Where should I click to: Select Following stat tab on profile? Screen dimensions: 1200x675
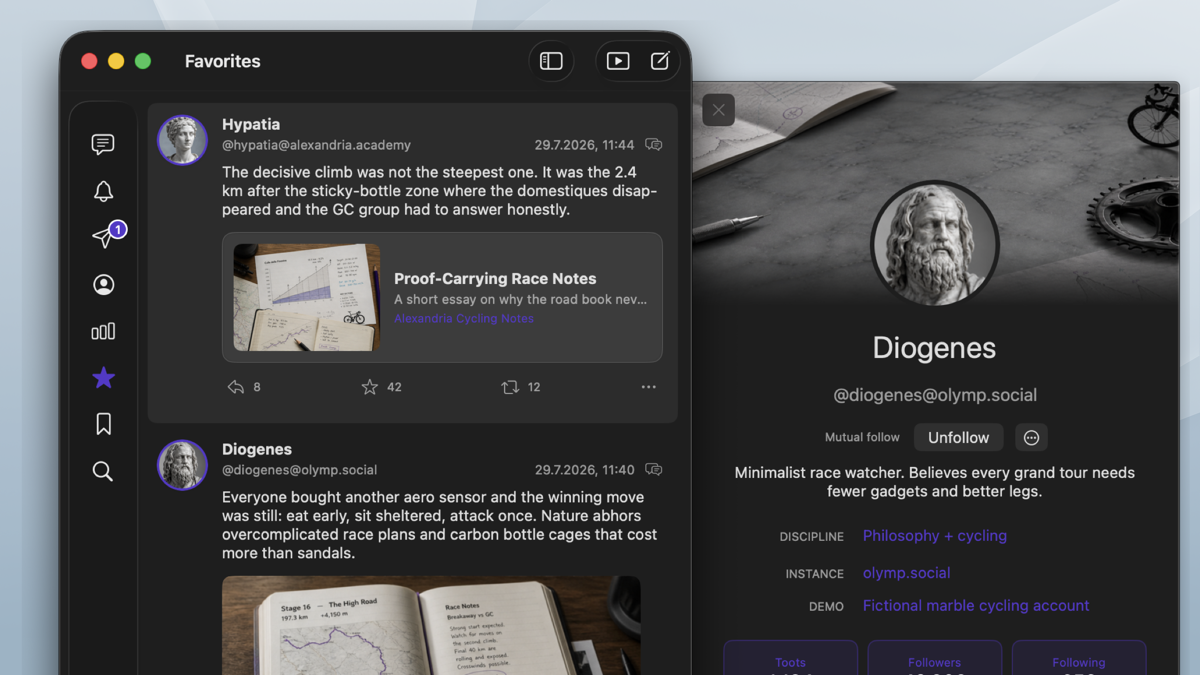[x=1079, y=658]
